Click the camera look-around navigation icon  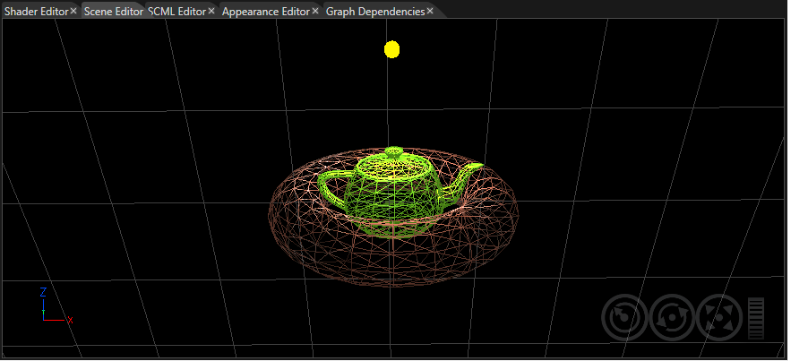(x=624, y=318)
